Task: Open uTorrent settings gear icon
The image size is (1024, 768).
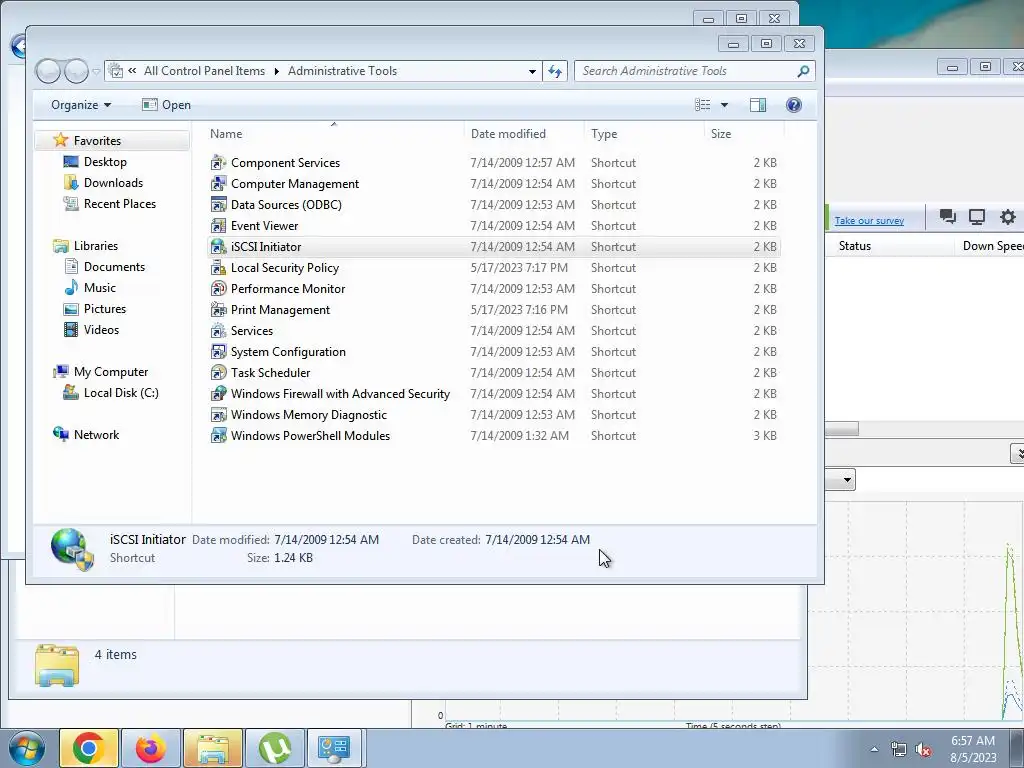Action: (1008, 217)
